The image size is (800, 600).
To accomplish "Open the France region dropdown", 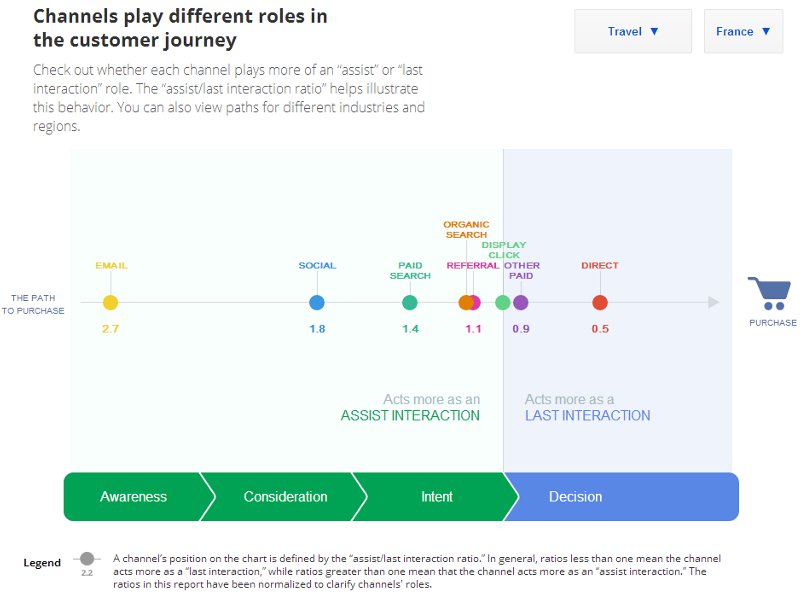I will click(x=743, y=31).
